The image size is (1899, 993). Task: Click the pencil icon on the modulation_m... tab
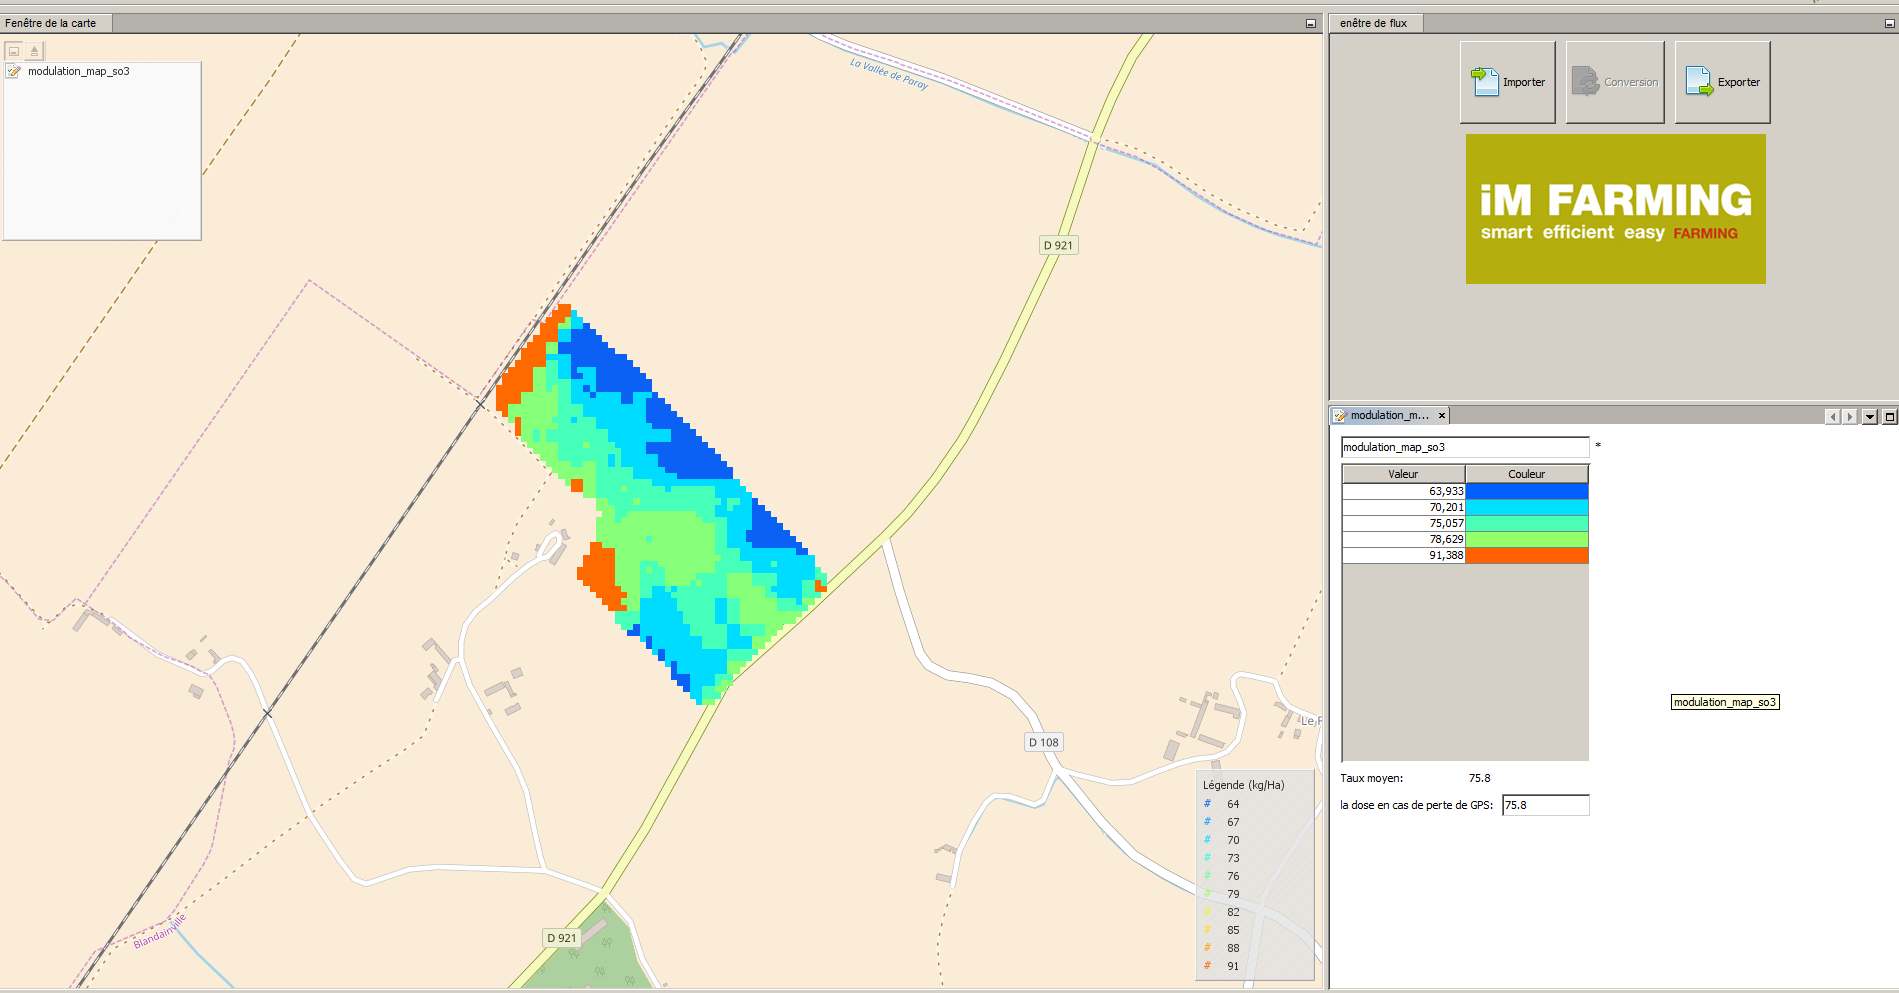click(x=1340, y=415)
